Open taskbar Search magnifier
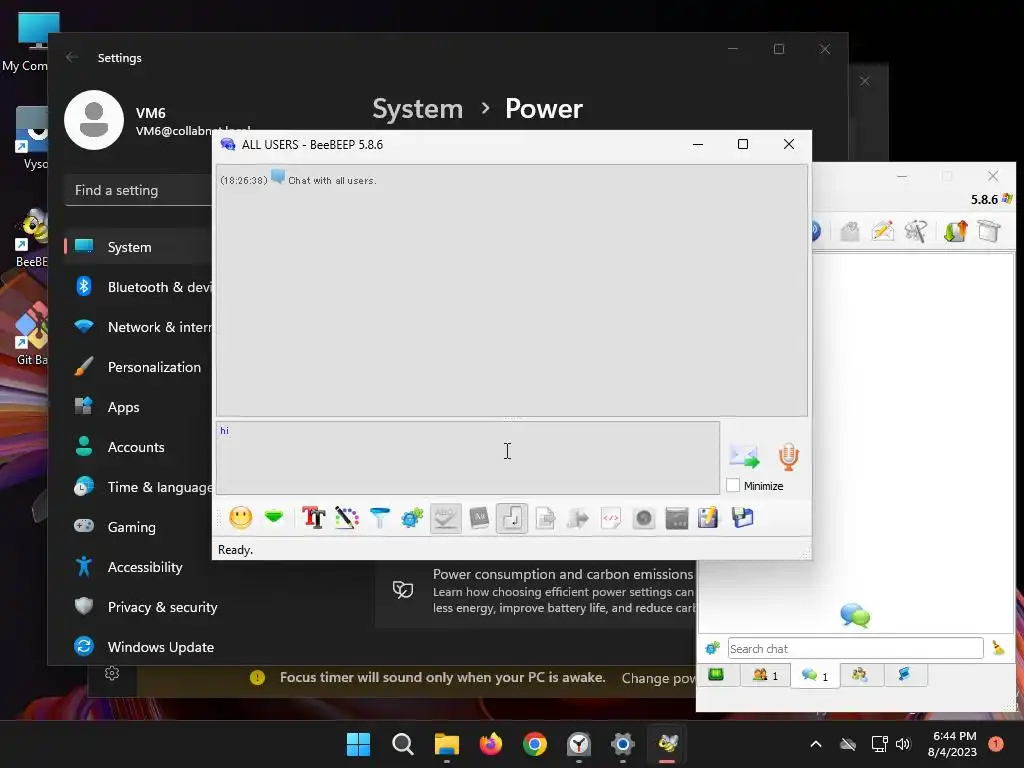 point(402,744)
